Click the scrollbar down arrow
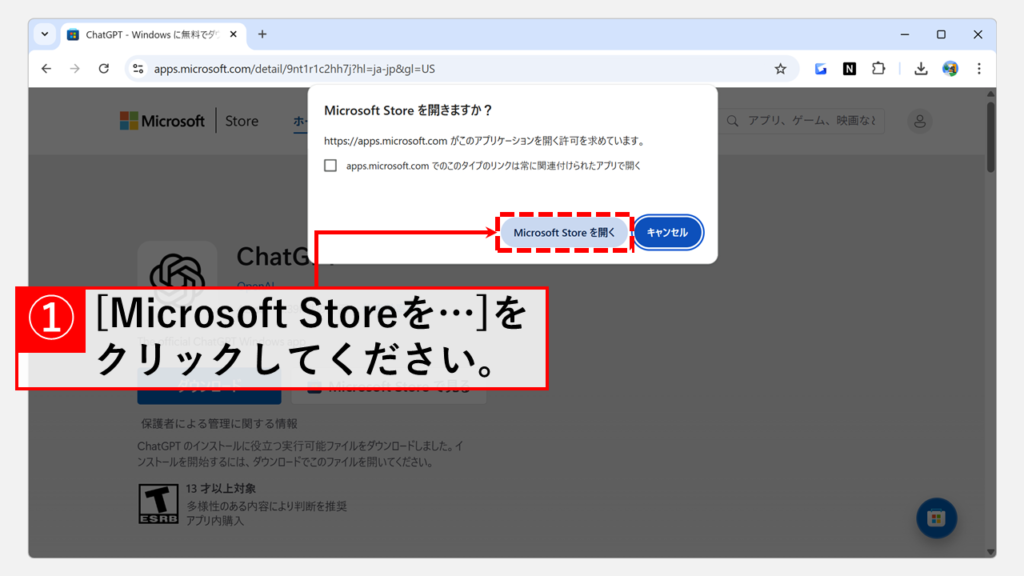Image resolution: width=1024 pixels, height=576 pixels. pyautogui.click(x=991, y=552)
